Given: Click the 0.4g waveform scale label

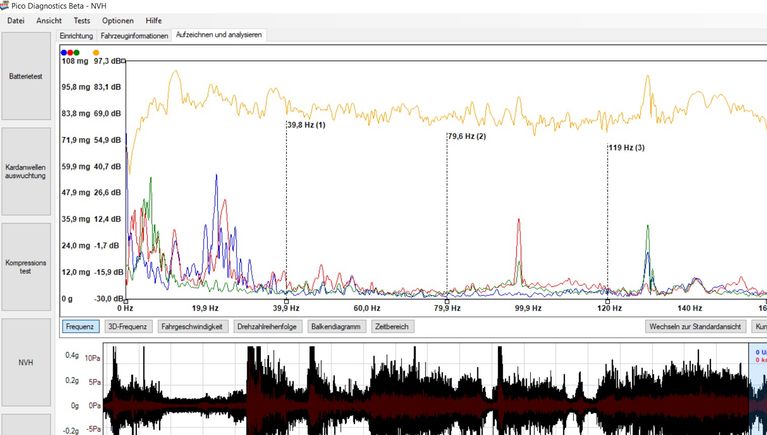Looking at the screenshot, I should point(72,355).
